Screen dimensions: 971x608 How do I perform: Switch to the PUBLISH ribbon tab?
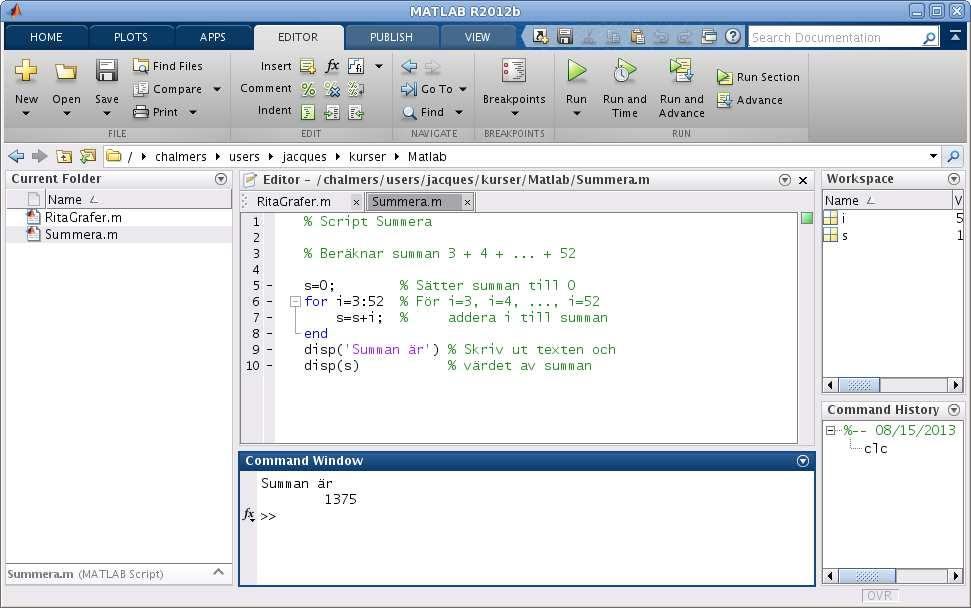click(391, 37)
